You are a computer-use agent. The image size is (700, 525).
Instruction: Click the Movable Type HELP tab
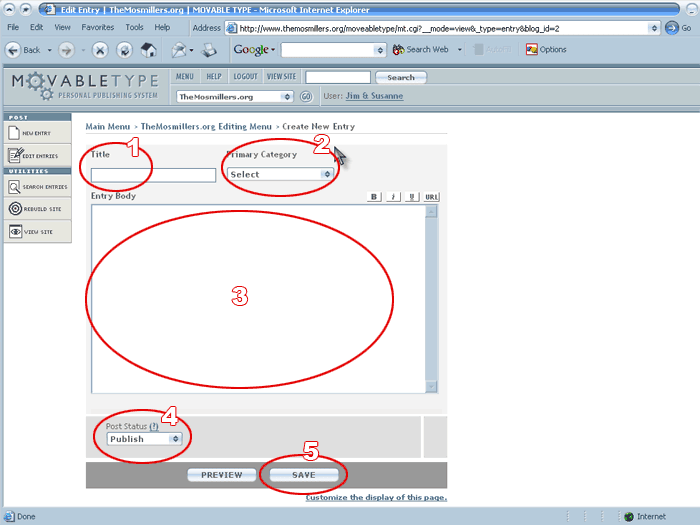[214, 77]
